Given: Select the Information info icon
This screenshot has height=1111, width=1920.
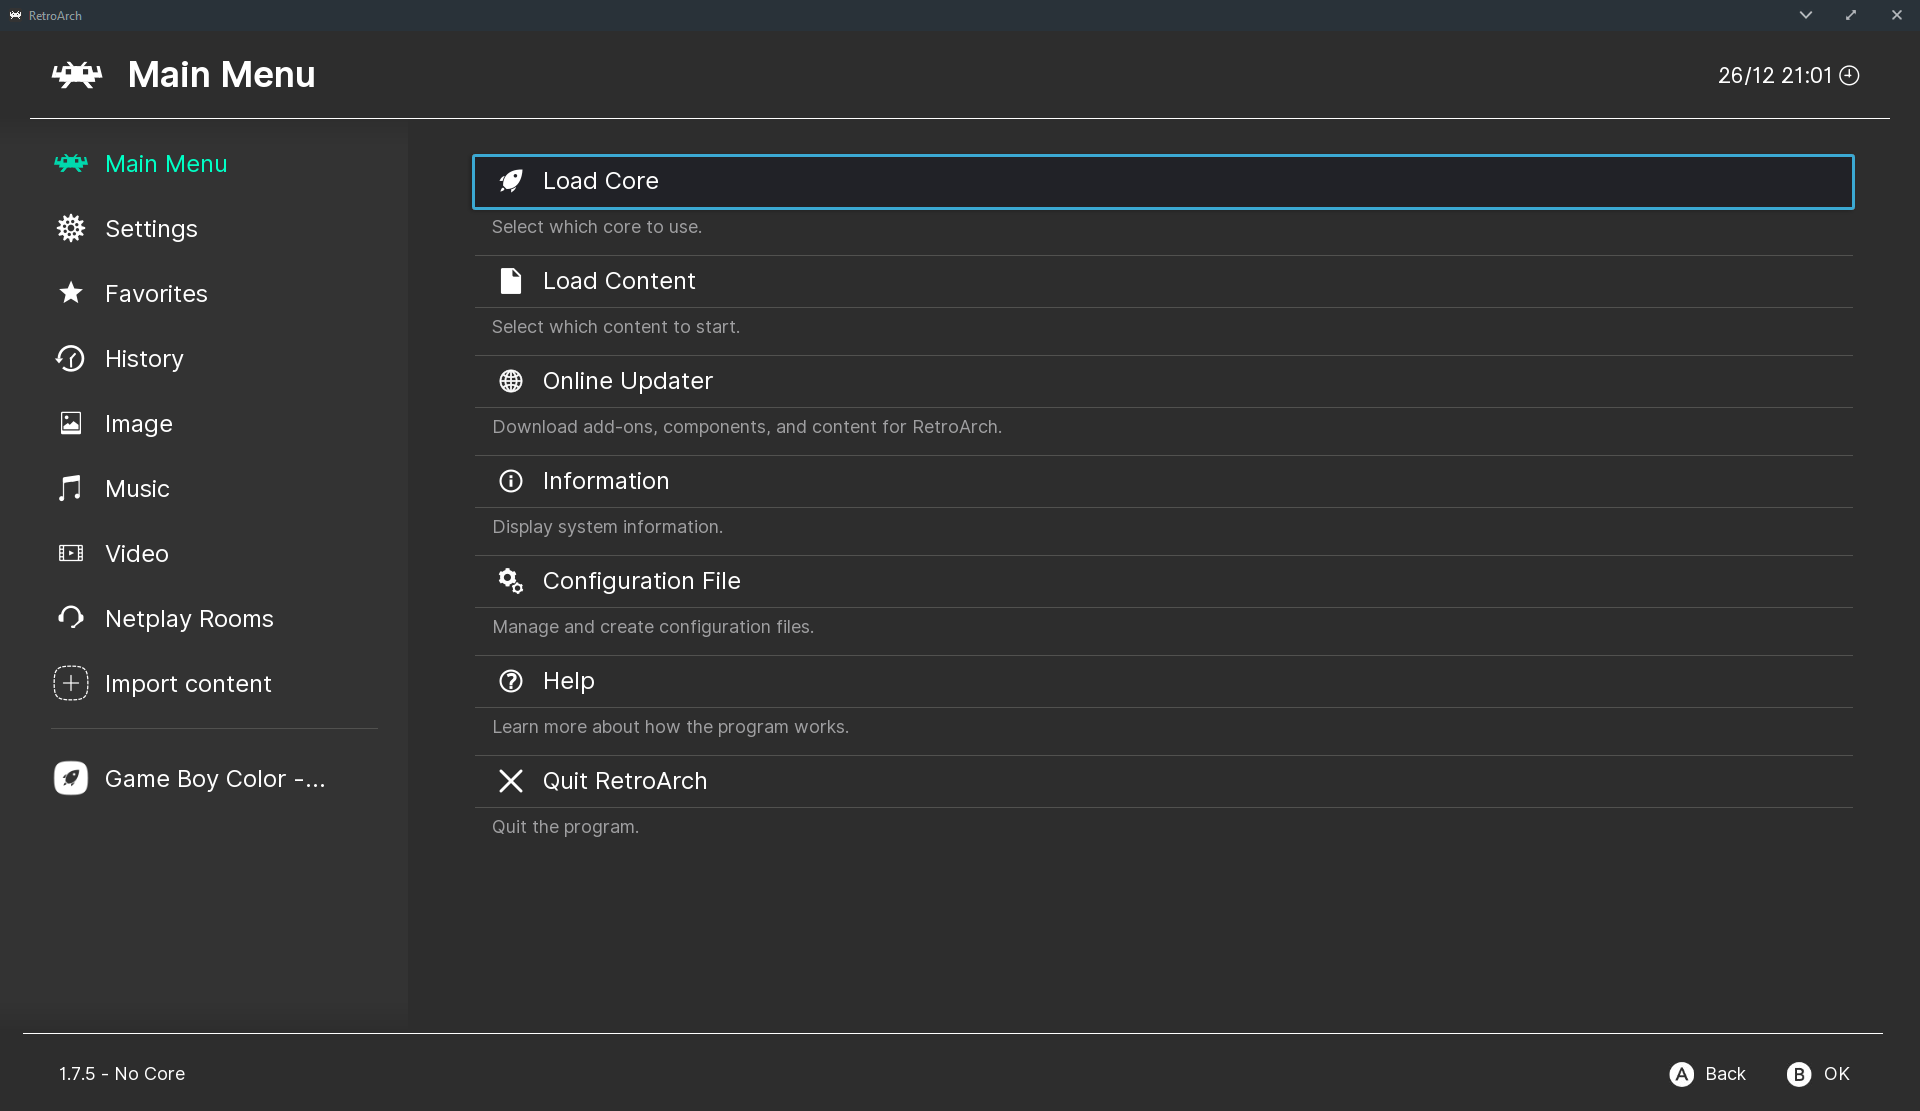Looking at the screenshot, I should 511,481.
